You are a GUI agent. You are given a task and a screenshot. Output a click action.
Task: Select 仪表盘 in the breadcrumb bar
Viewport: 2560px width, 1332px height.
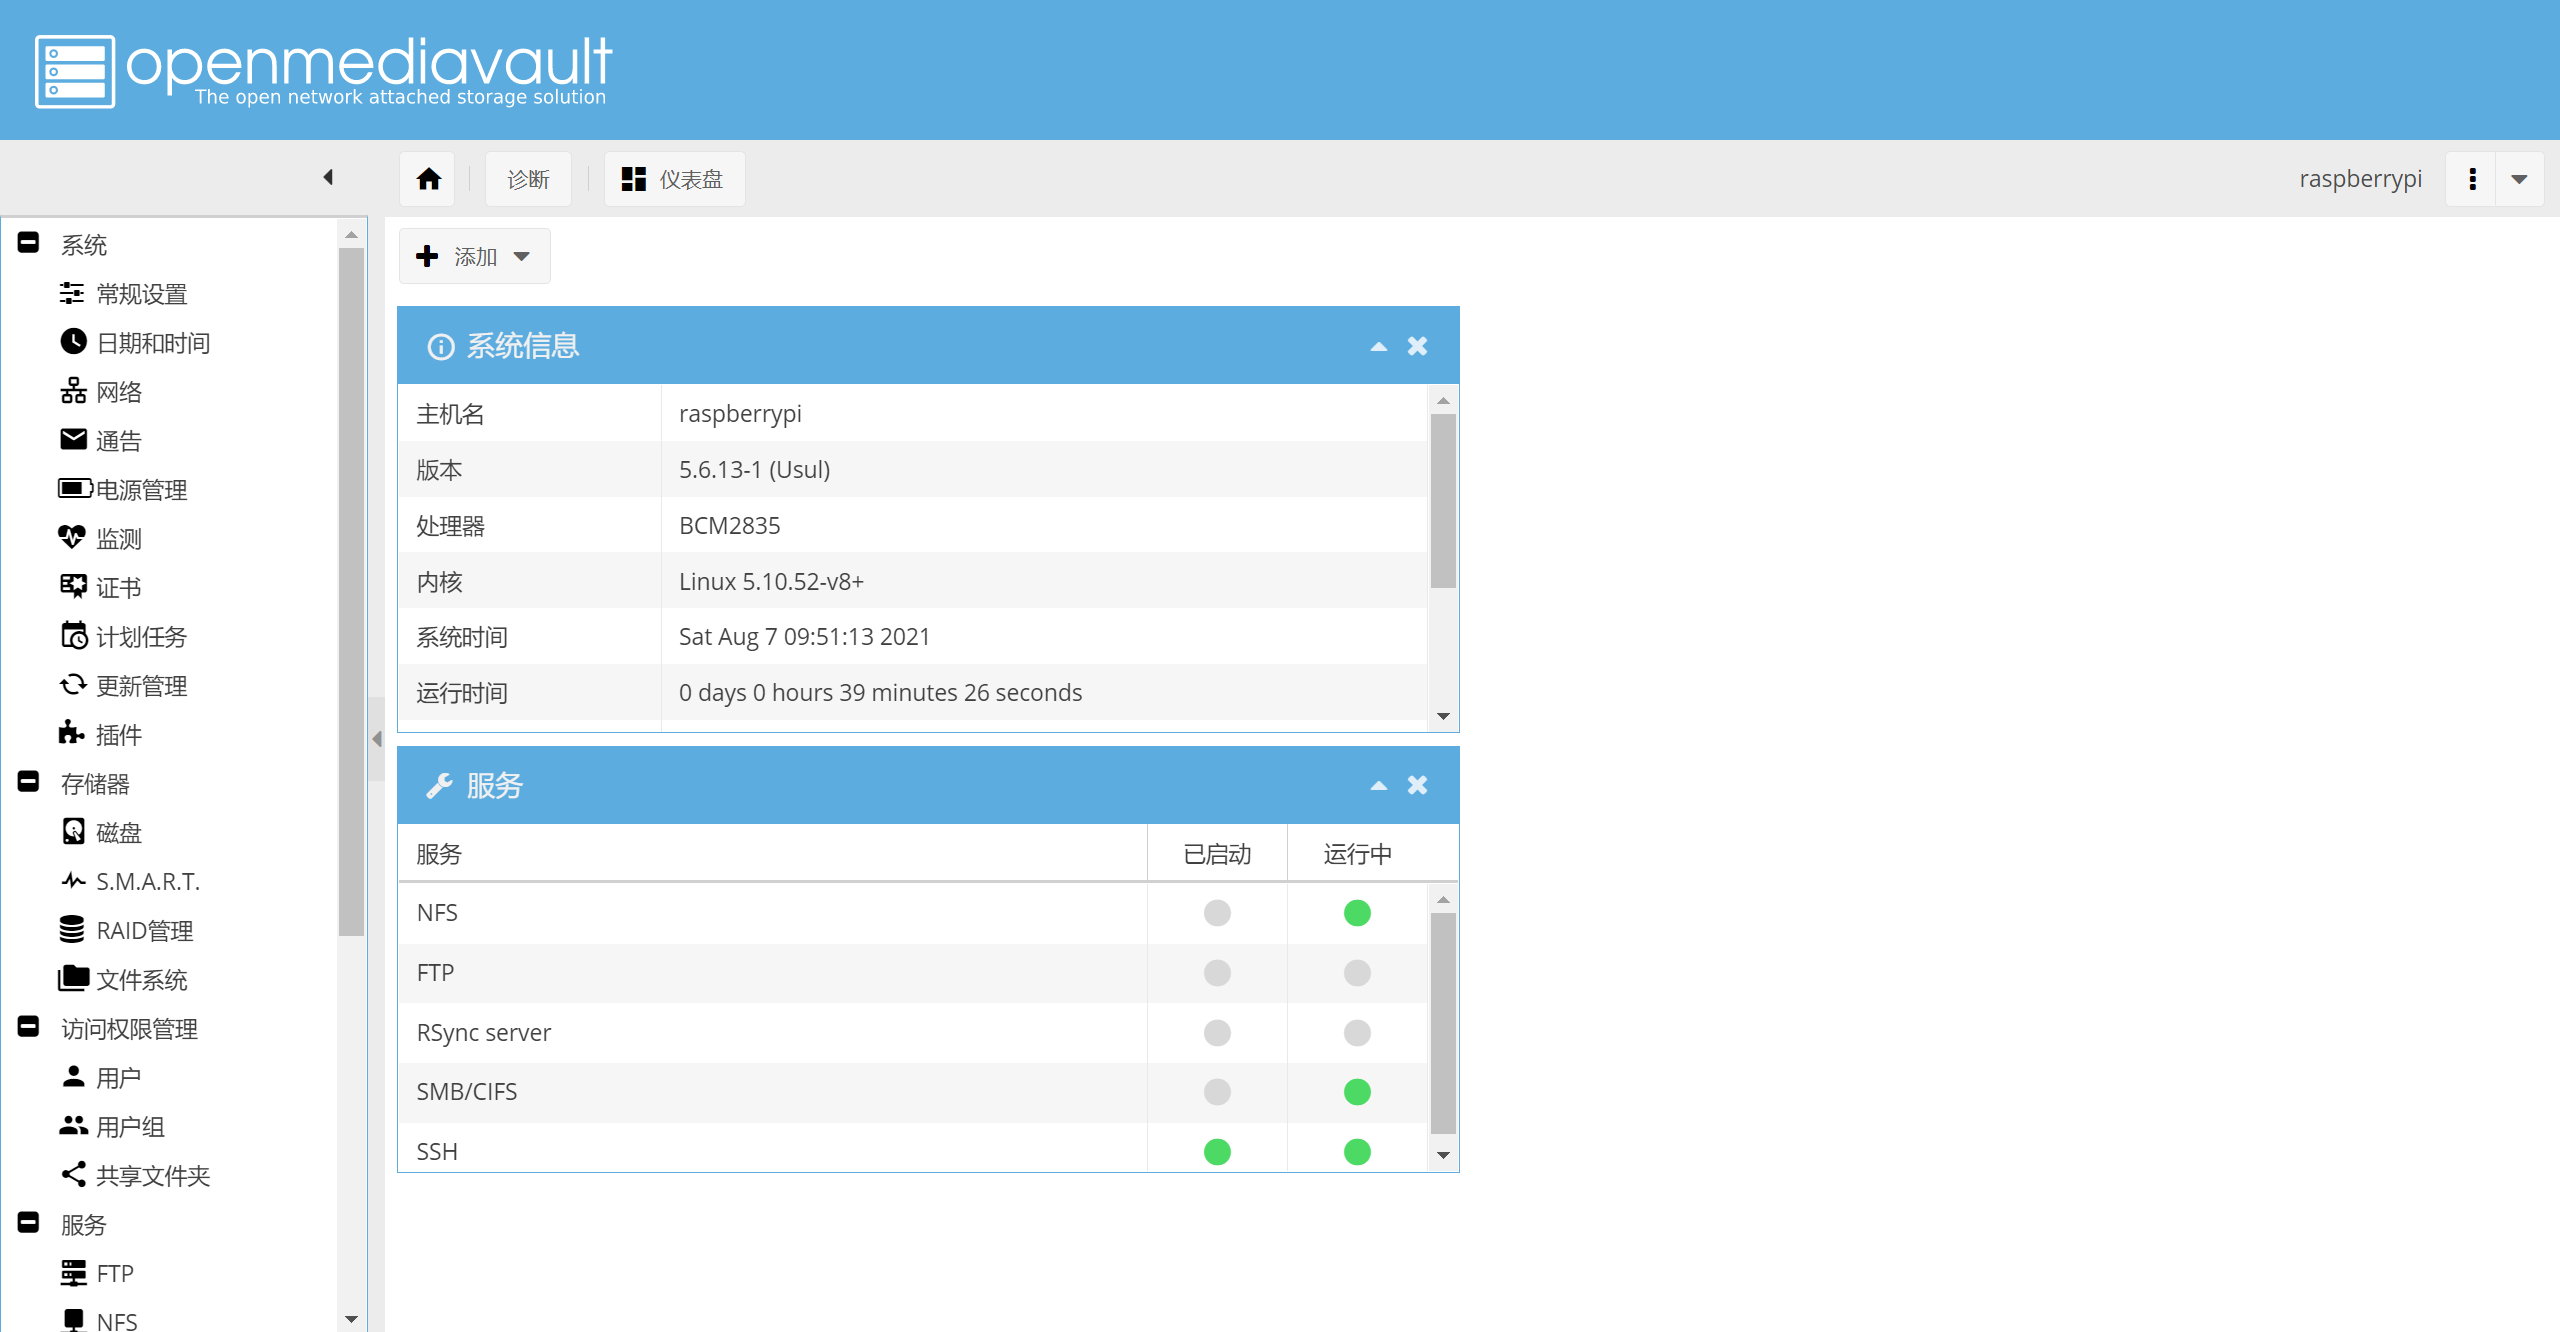point(674,179)
